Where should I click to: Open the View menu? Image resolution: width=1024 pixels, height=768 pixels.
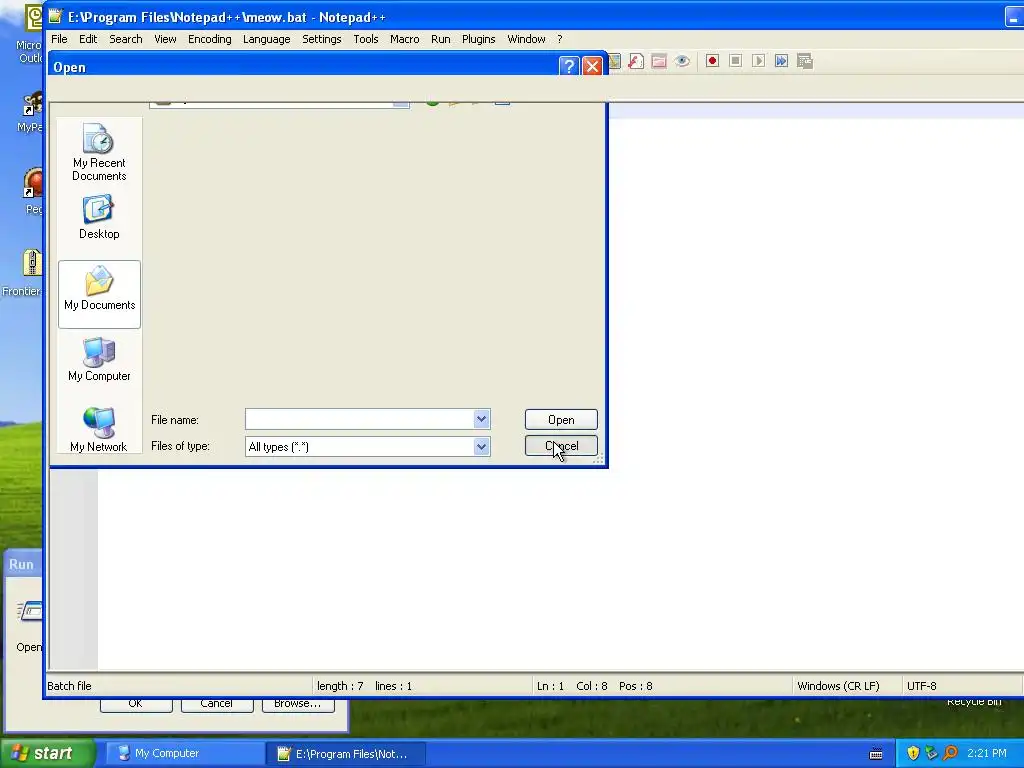[165, 39]
